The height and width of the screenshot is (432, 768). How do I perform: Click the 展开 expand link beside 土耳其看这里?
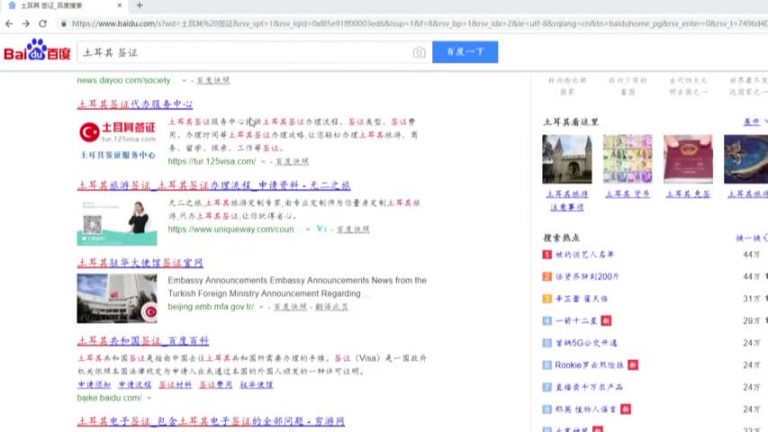point(753,122)
